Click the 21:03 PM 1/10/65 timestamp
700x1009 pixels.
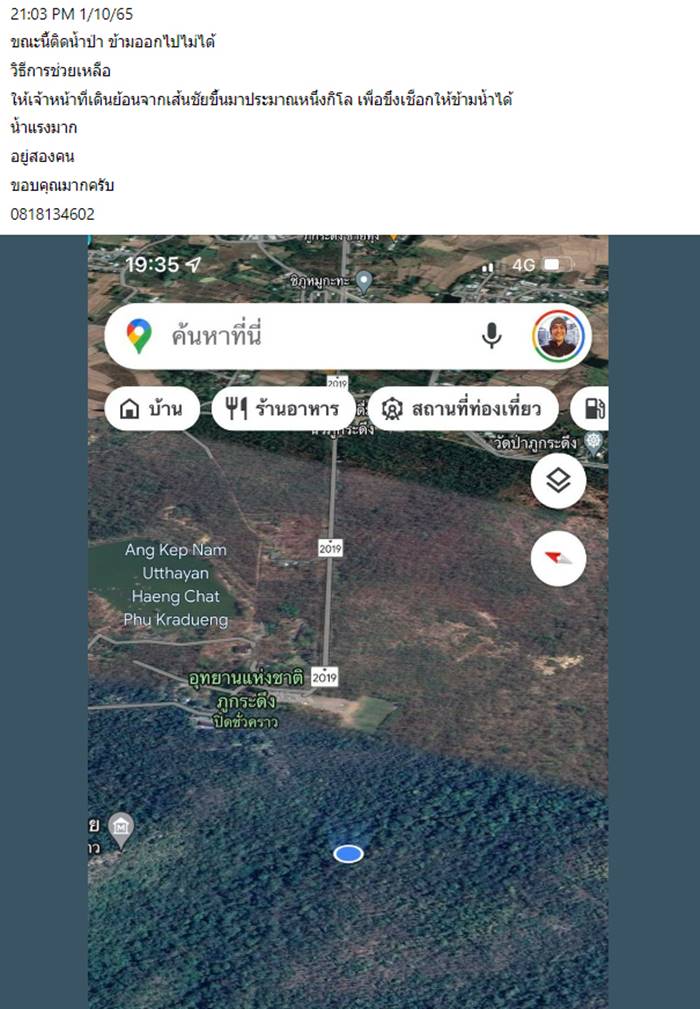[72, 14]
